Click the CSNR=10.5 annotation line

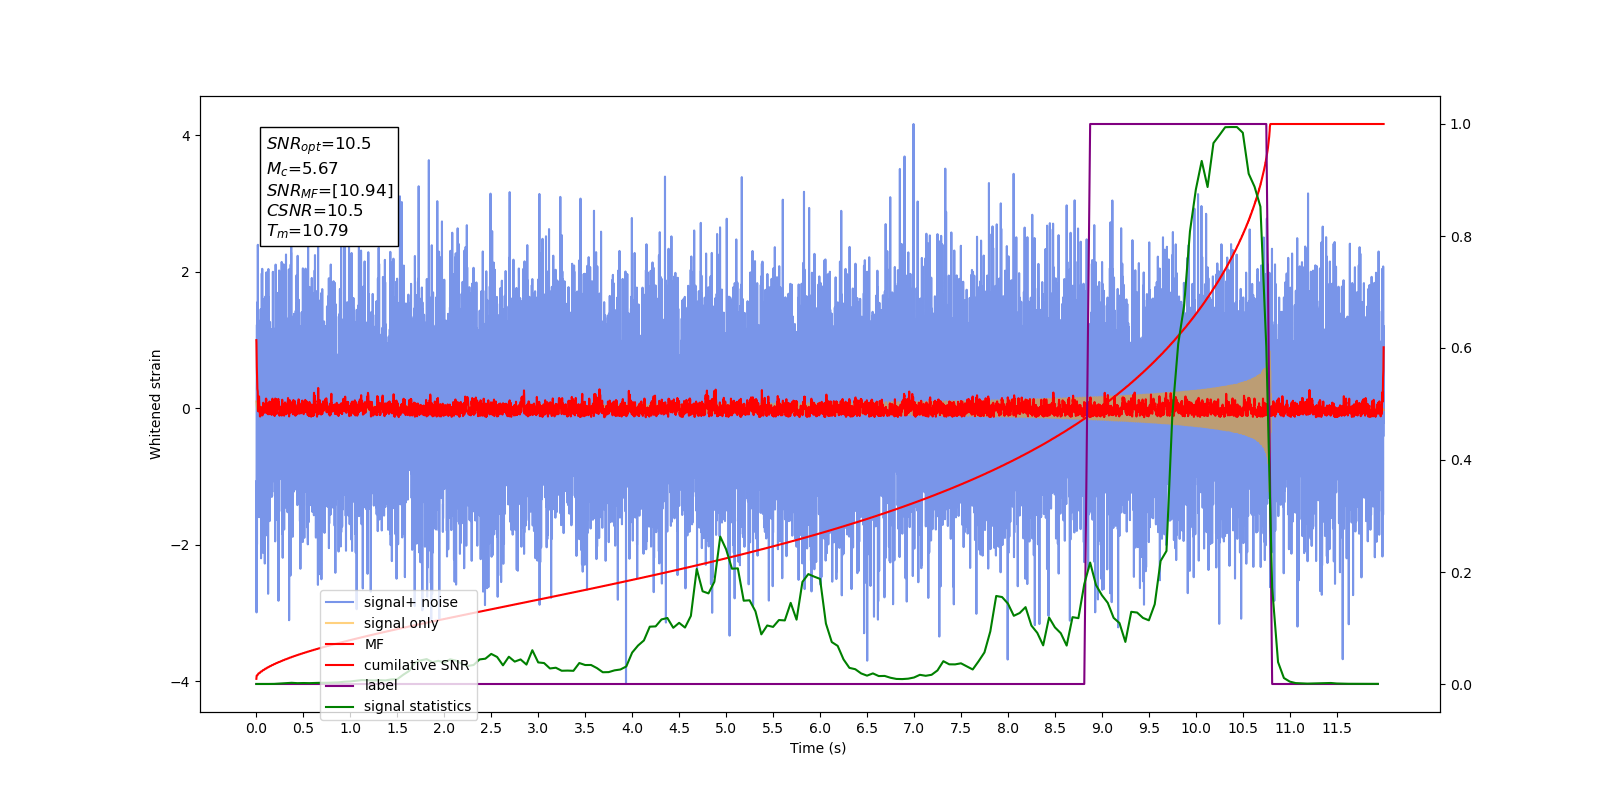pyautogui.click(x=315, y=210)
